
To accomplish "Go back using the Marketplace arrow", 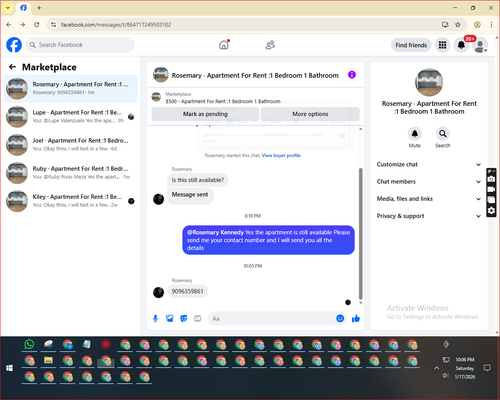I will (x=12, y=67).
